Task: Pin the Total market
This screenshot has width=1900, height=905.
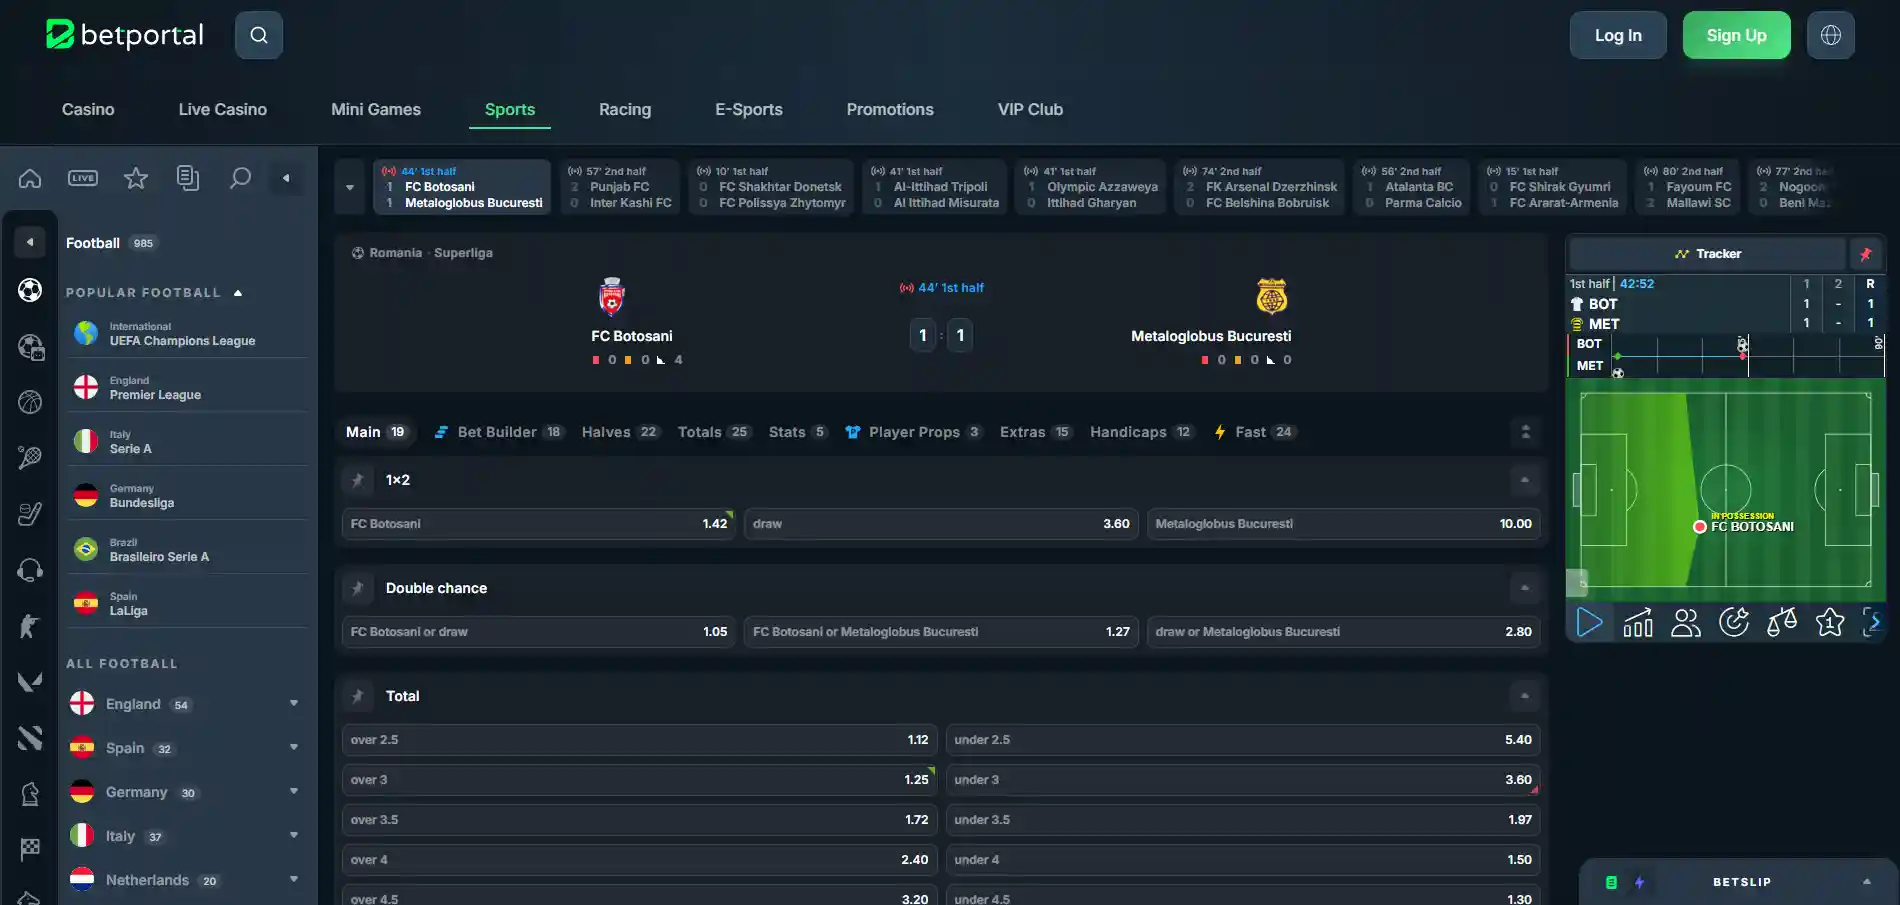Action: [x=357, y=696]
